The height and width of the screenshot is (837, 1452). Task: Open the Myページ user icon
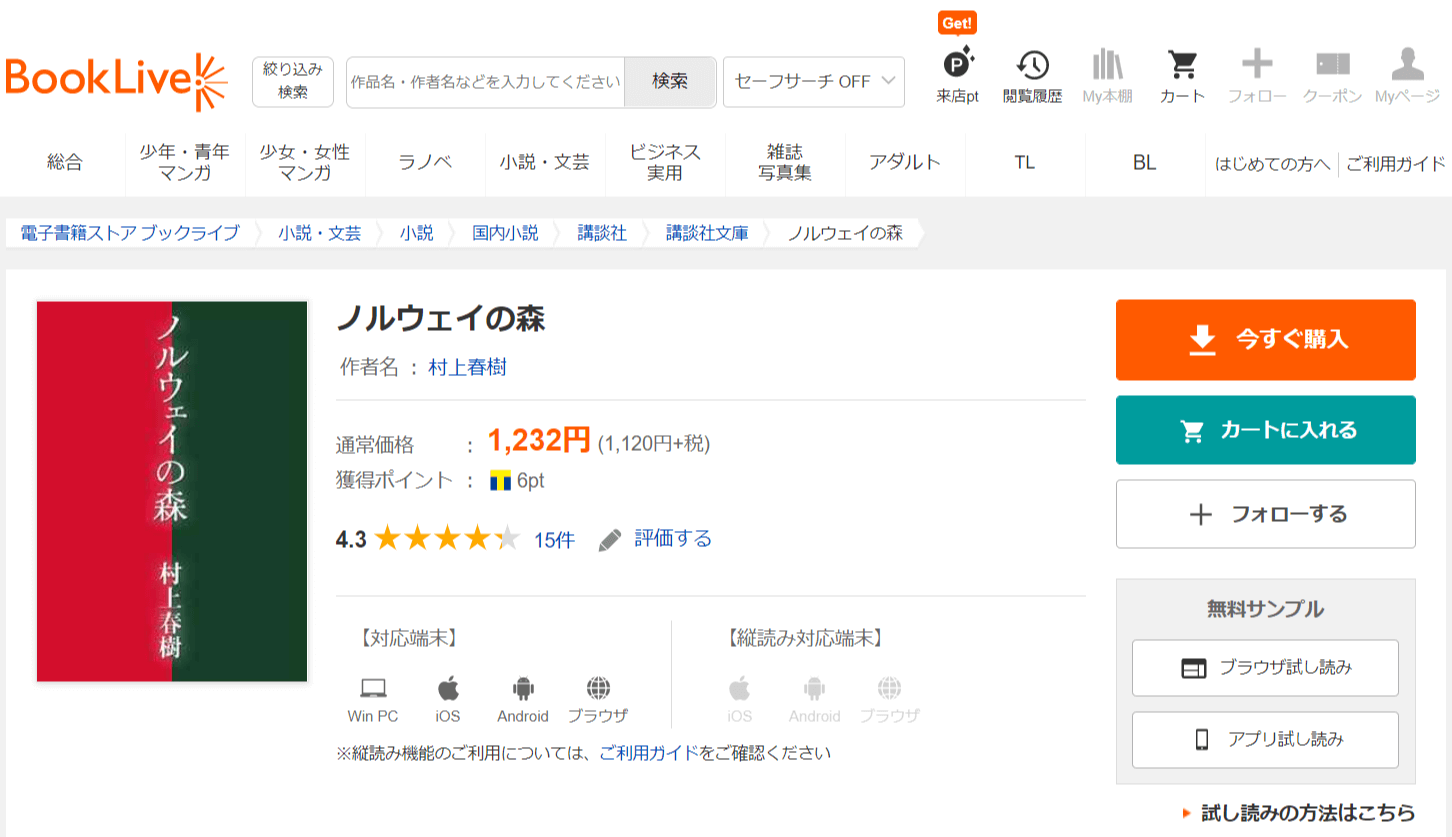coord(1407,76)
